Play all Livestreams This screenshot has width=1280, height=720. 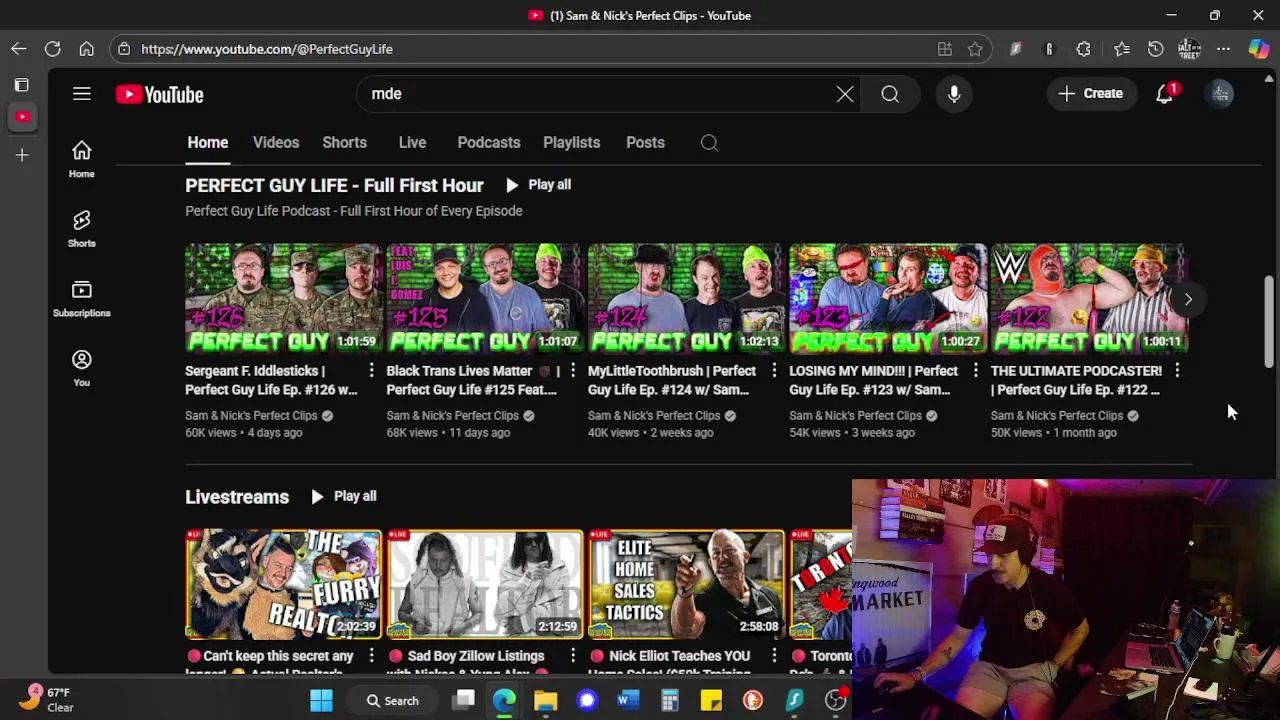point(343,497)
